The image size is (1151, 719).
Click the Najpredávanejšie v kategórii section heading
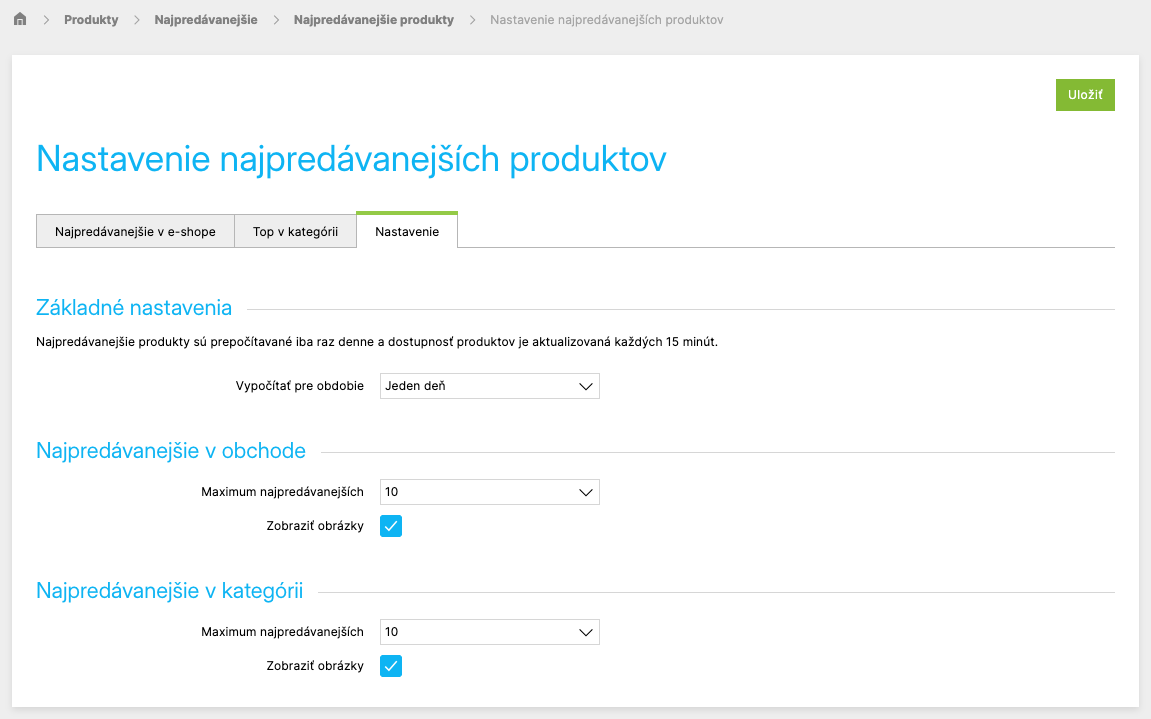point(170,590)
